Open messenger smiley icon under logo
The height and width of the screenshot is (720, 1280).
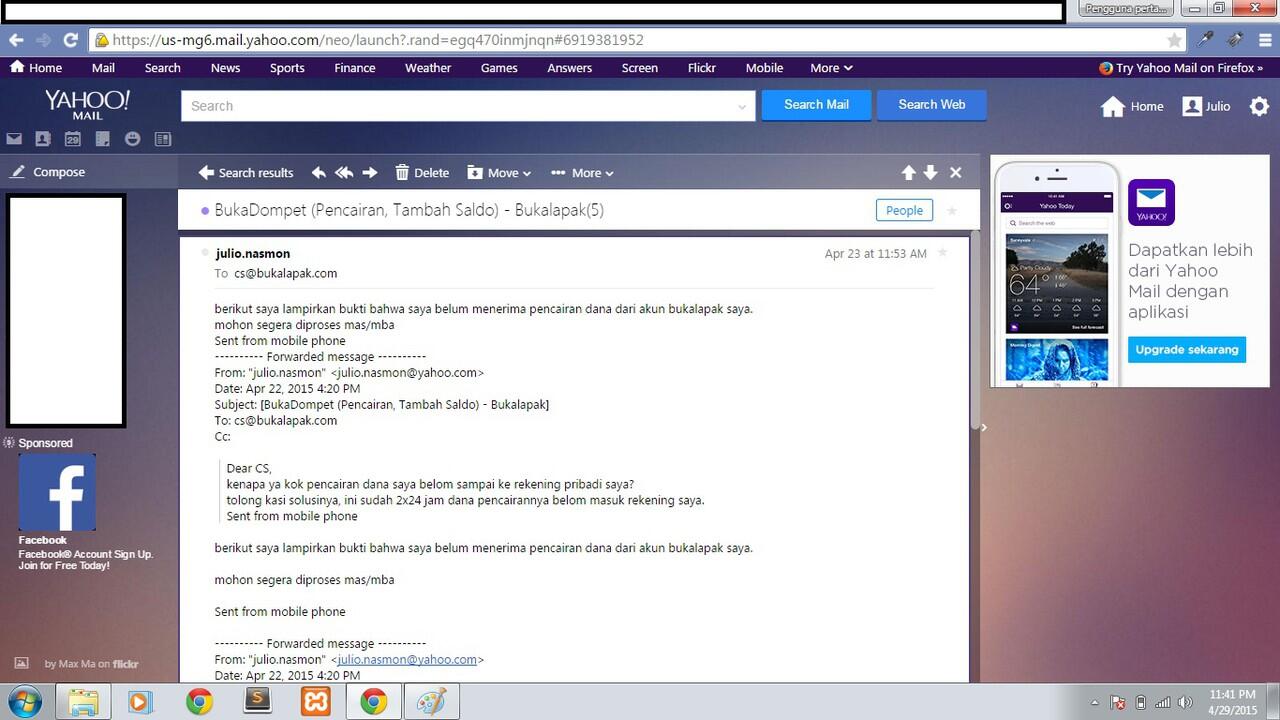132,139
